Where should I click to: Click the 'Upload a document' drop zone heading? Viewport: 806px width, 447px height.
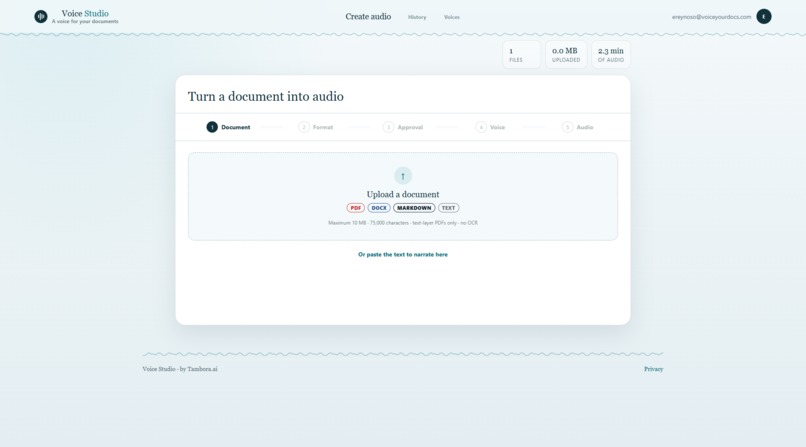coord(403,194)
